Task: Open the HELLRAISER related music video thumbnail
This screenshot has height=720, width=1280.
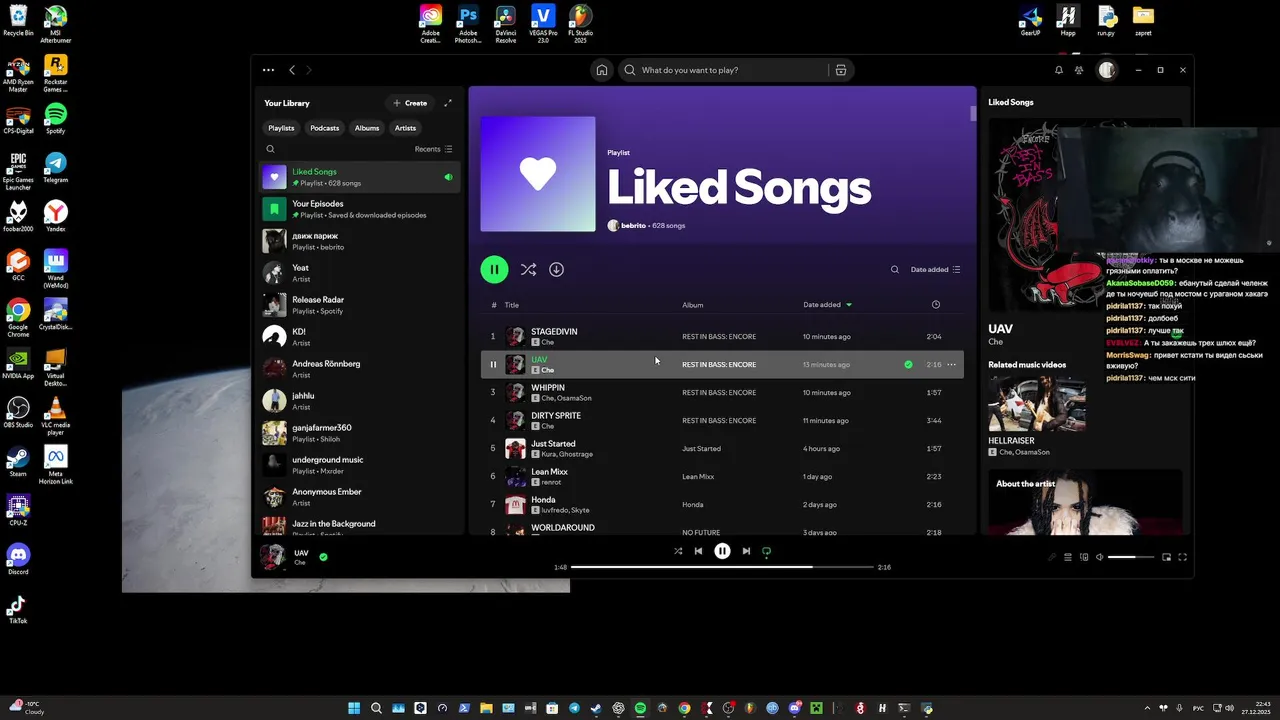Action: [x=1037, y=403]
